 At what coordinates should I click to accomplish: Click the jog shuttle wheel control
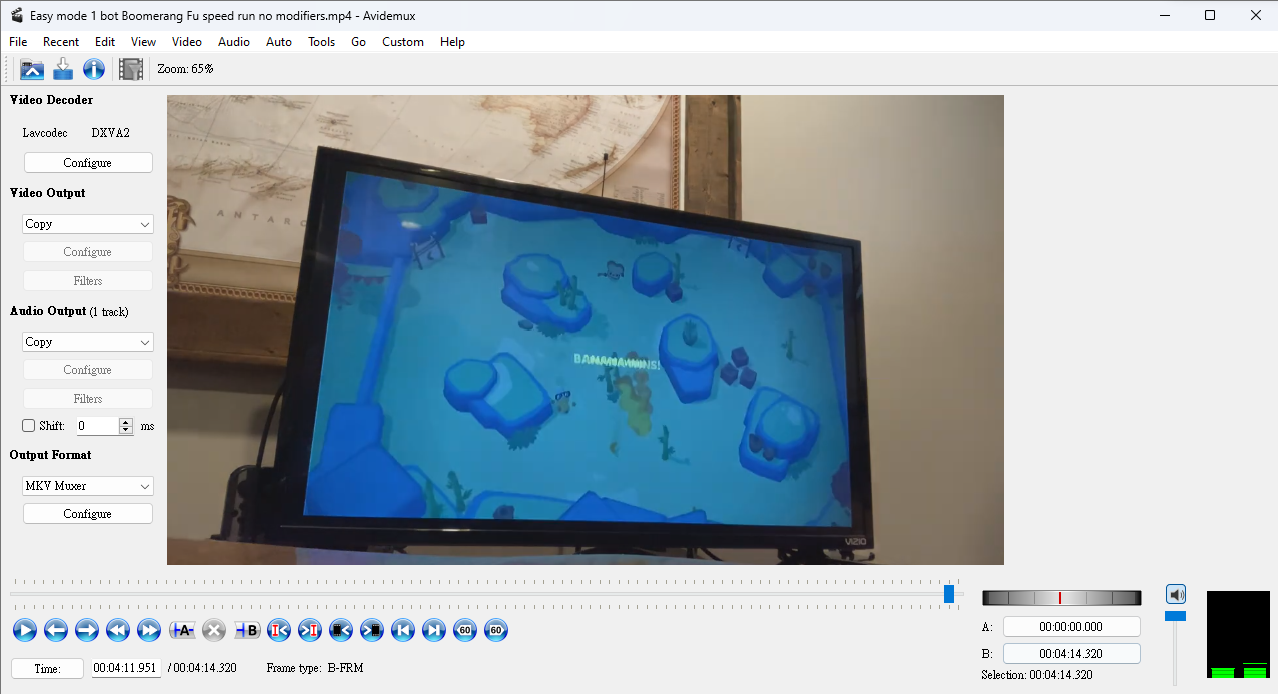1062,598
